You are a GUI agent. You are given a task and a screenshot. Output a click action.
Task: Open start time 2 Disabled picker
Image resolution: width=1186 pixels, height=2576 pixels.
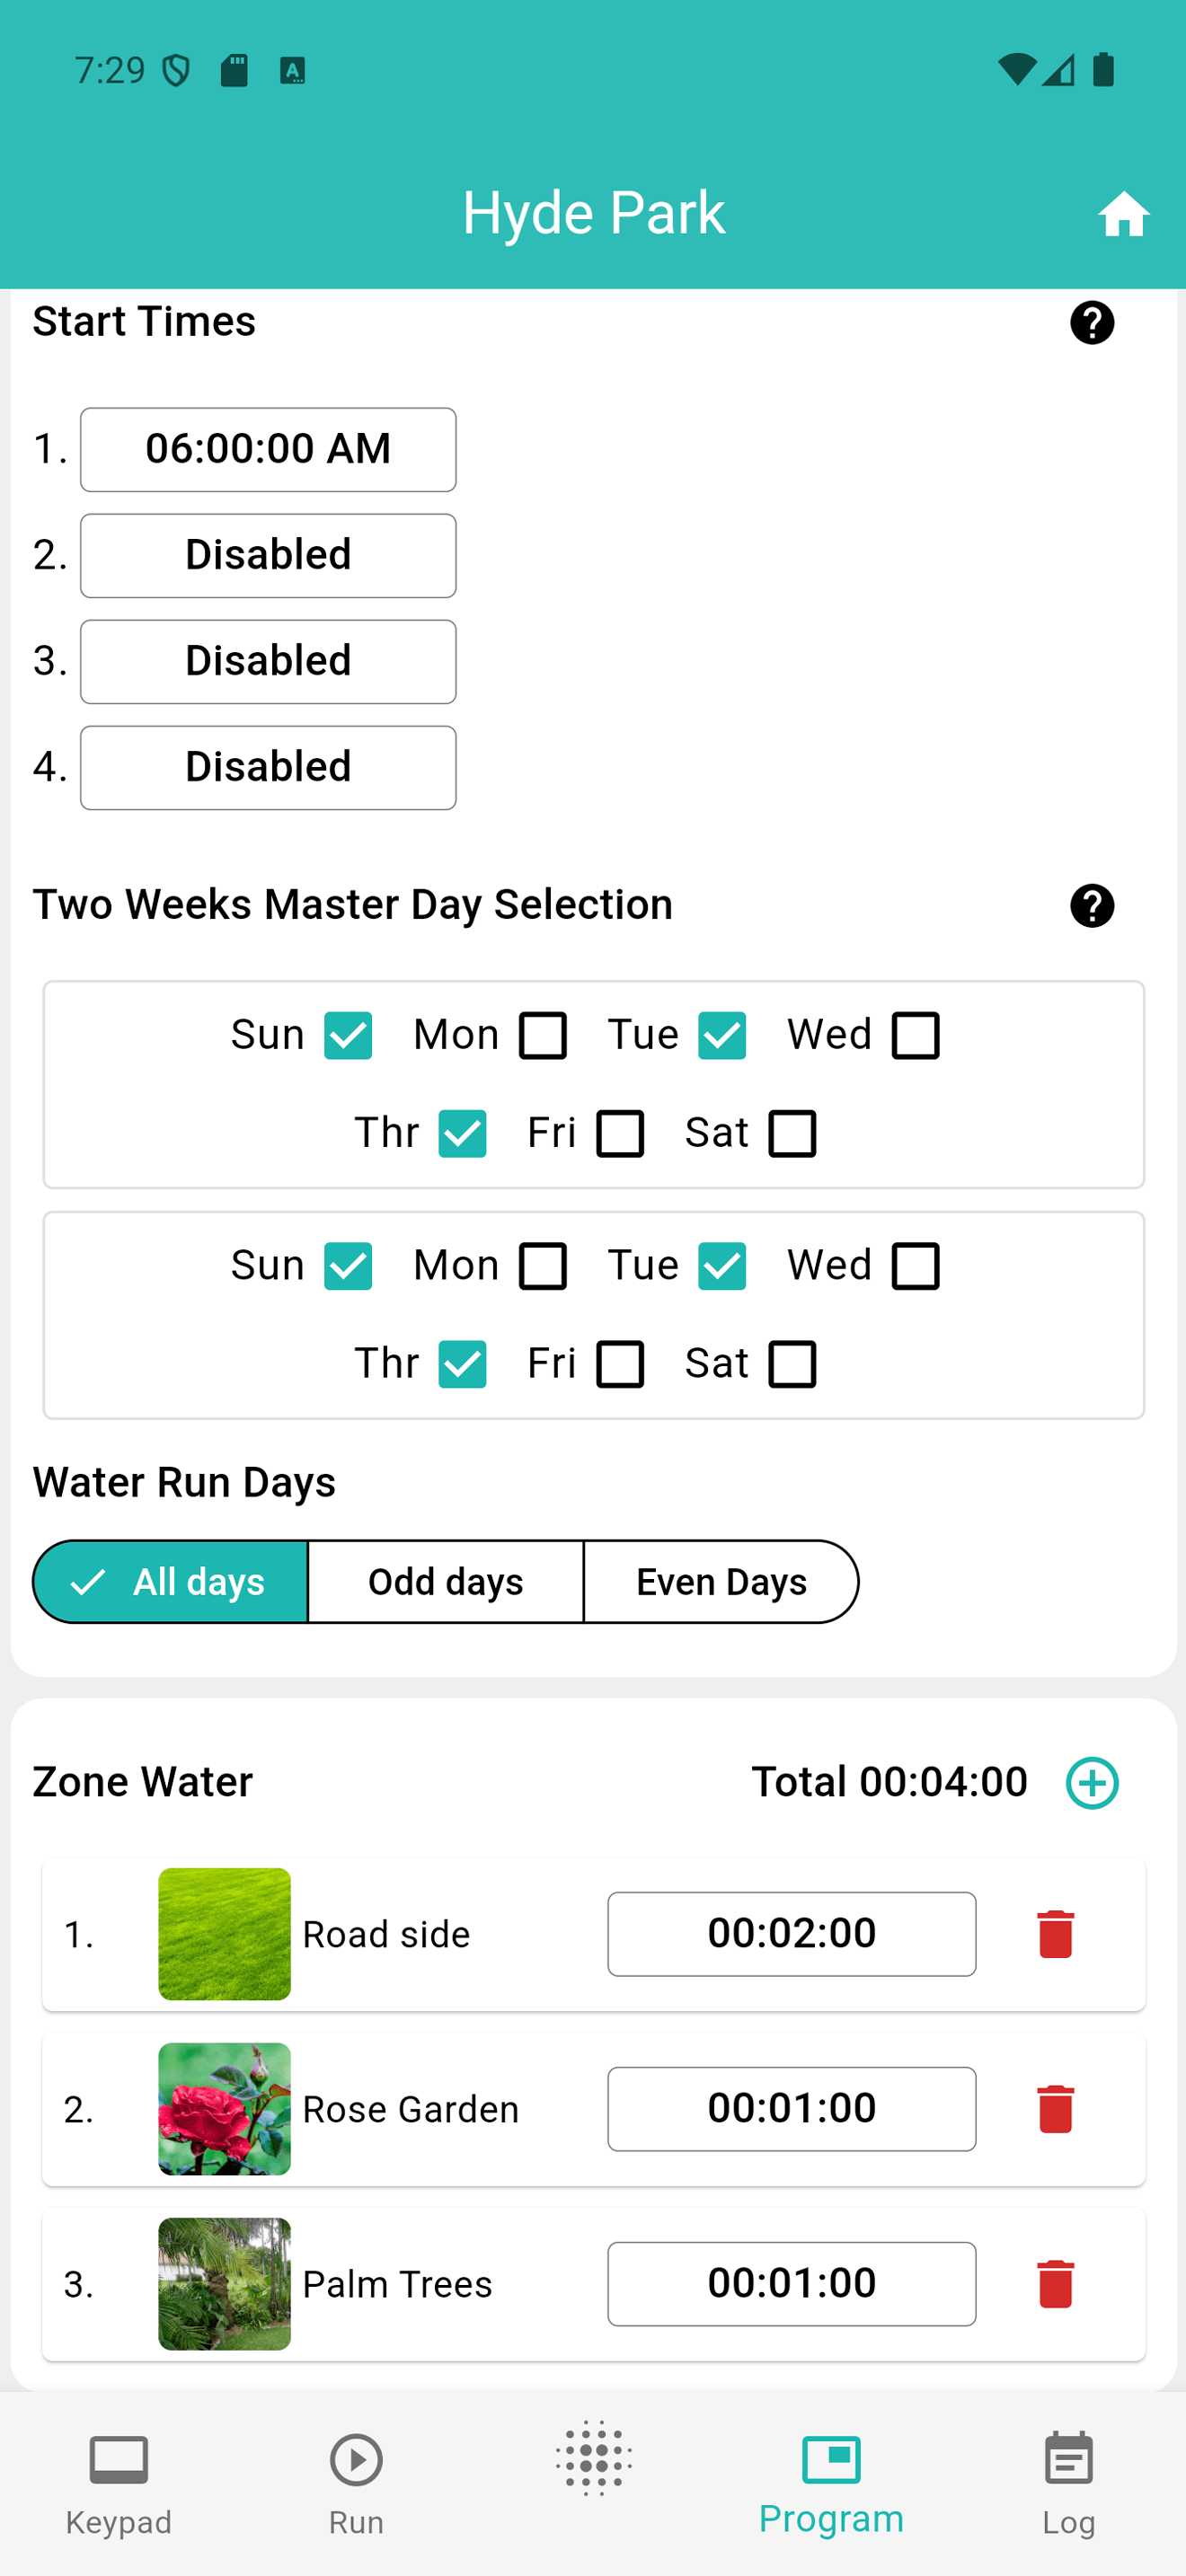tap(268, 556)
